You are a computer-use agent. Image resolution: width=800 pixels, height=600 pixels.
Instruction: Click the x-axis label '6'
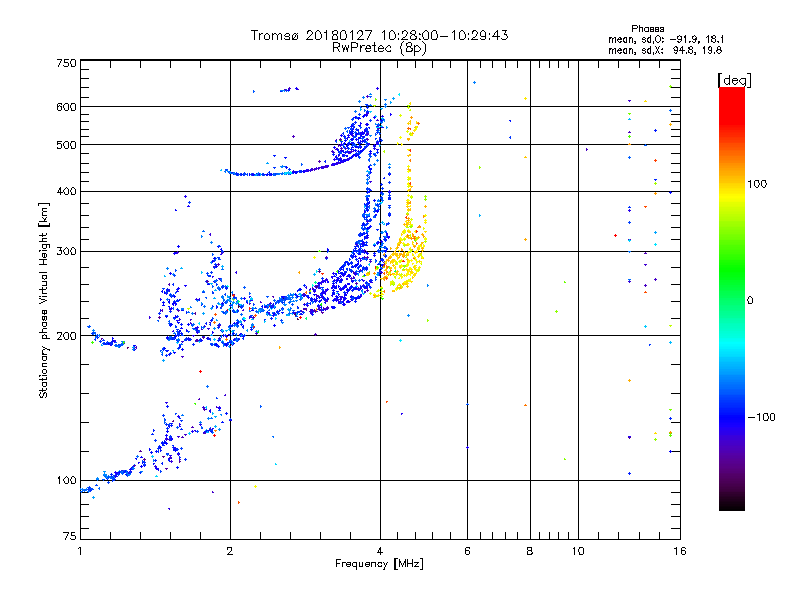(467, 551)
